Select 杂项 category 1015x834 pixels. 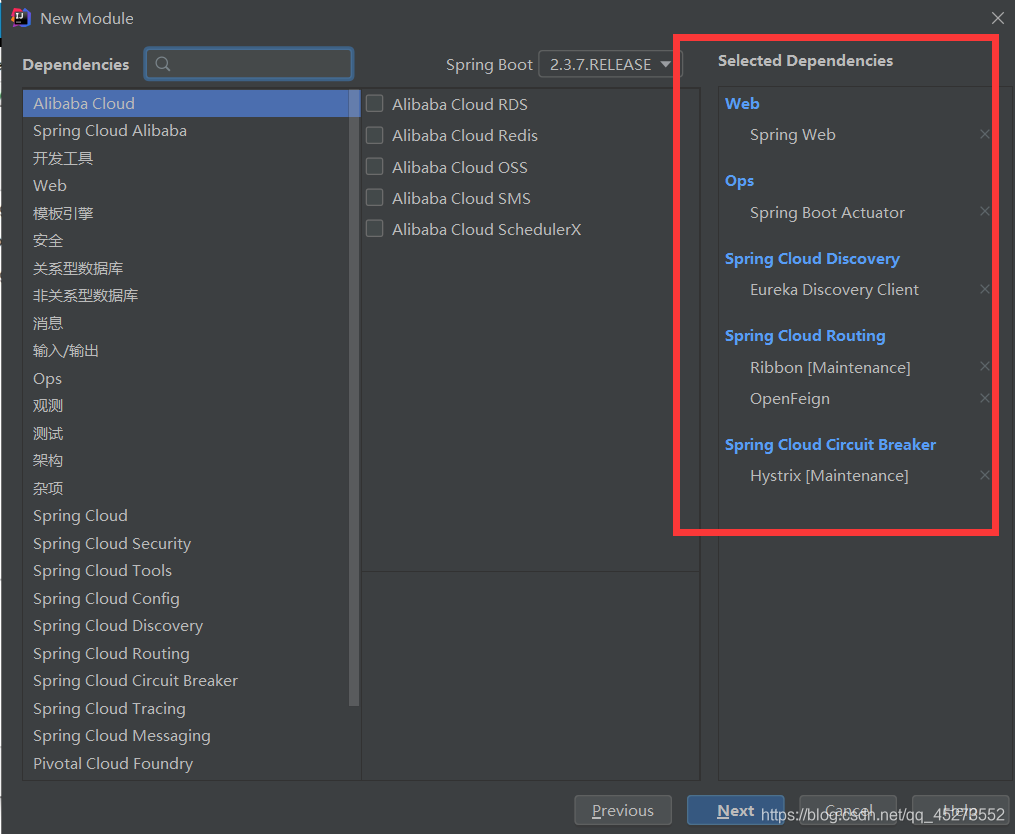[186, 489]
